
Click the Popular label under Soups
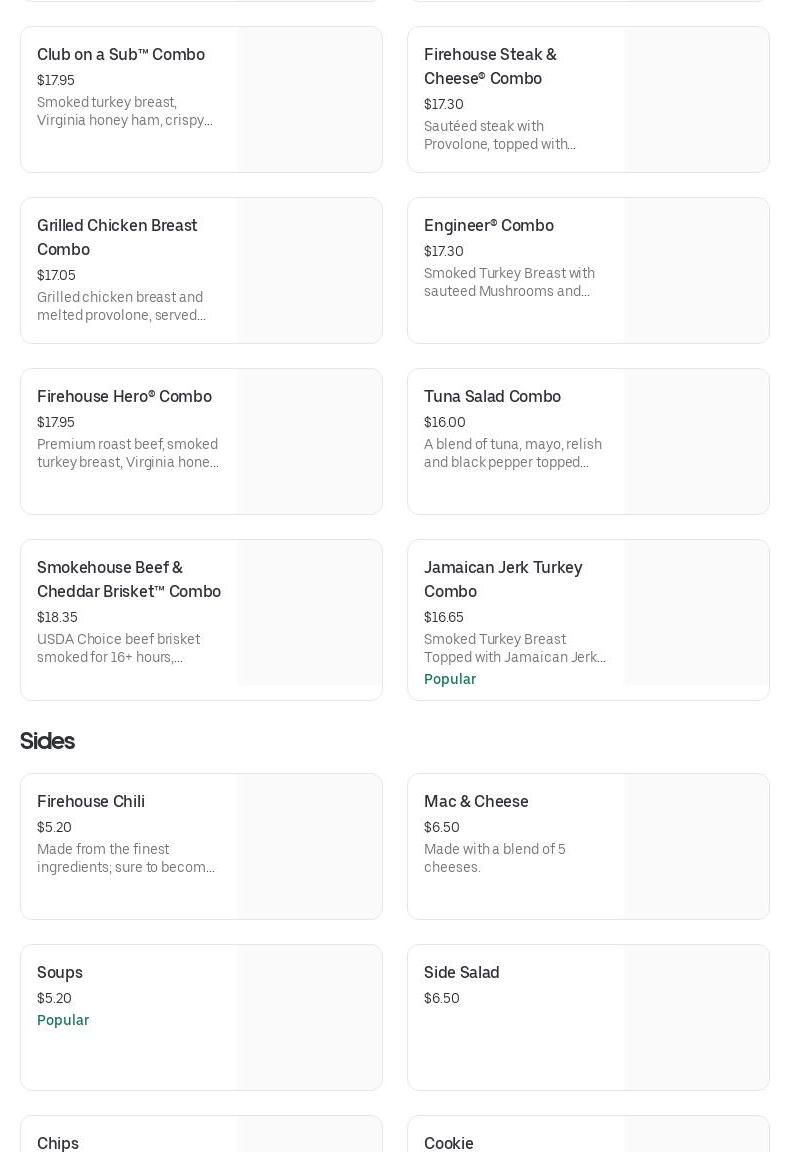point(63,1020)
